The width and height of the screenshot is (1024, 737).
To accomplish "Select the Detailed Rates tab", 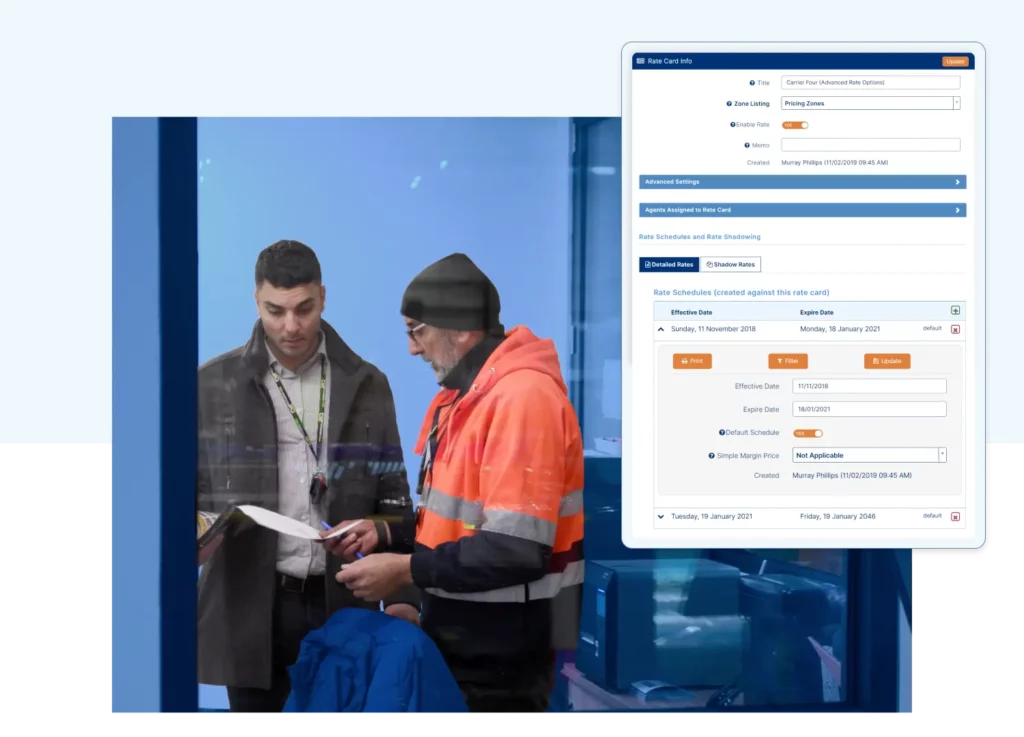I will coord(668,264).
